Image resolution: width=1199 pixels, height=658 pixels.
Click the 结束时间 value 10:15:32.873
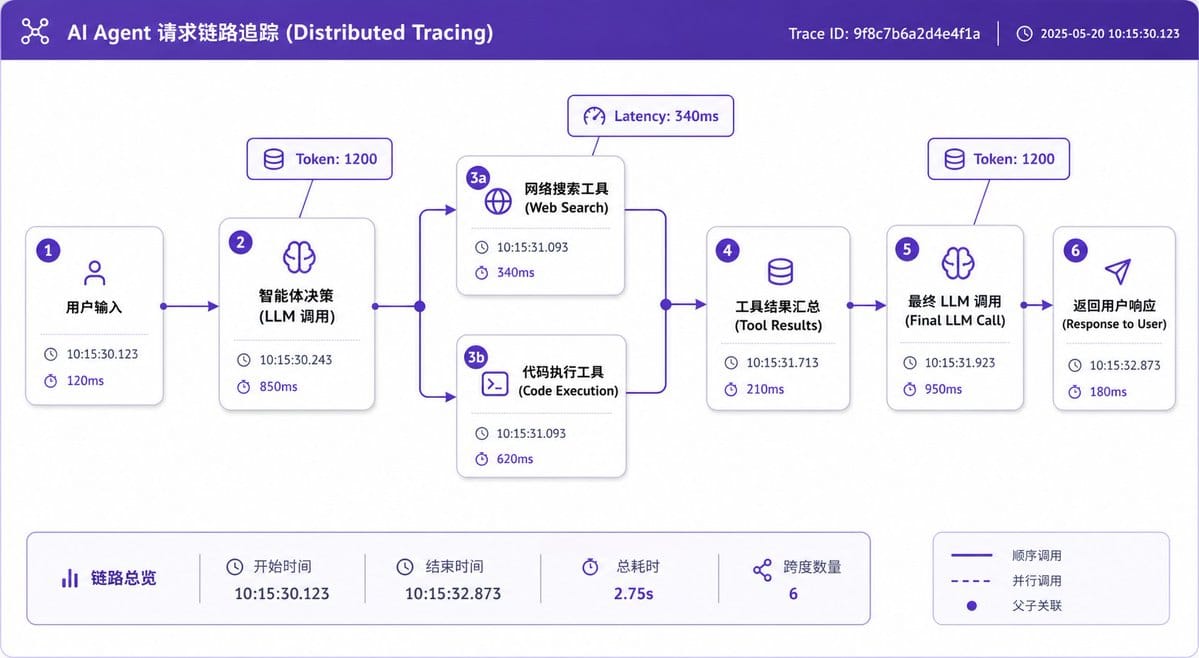(x=453, y=594)
